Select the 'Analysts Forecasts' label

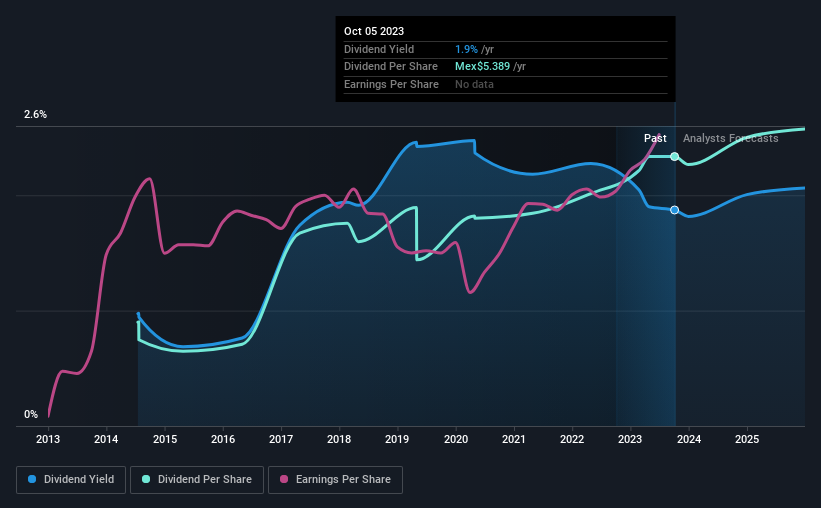[730, 138]
